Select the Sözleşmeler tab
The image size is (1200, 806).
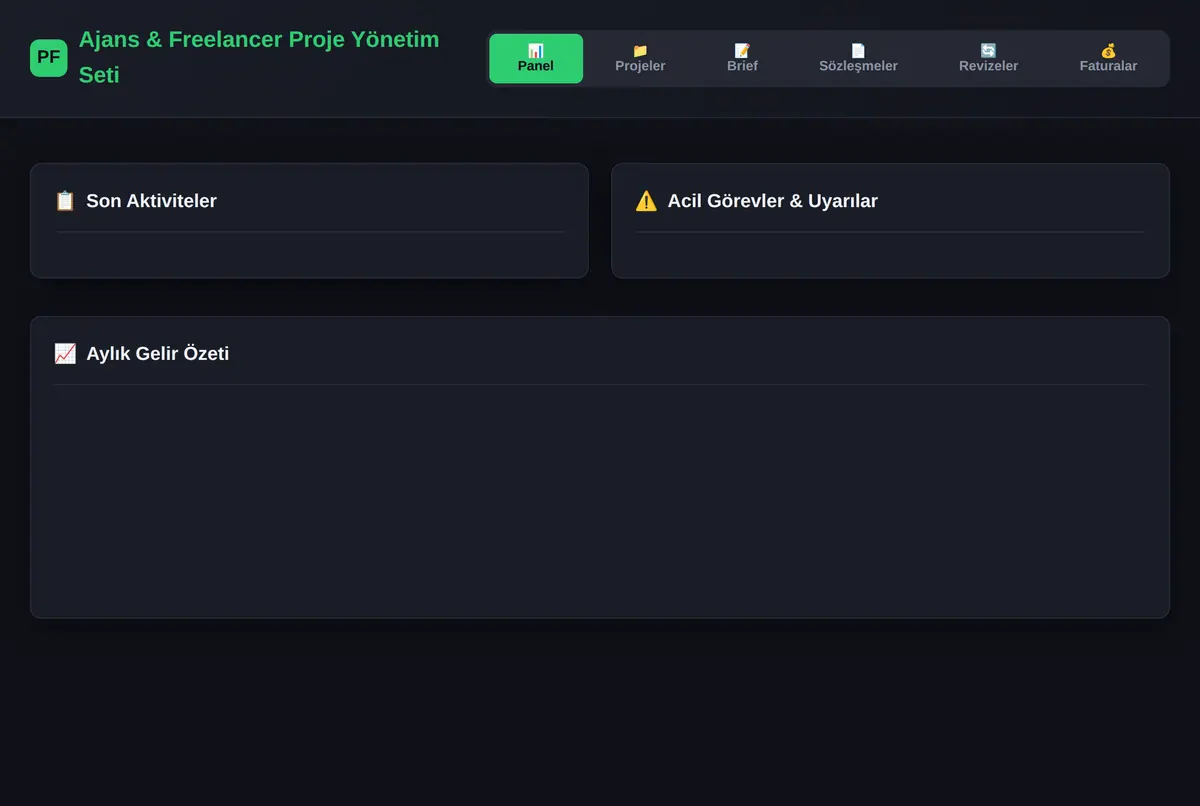(x=858, y=59)
